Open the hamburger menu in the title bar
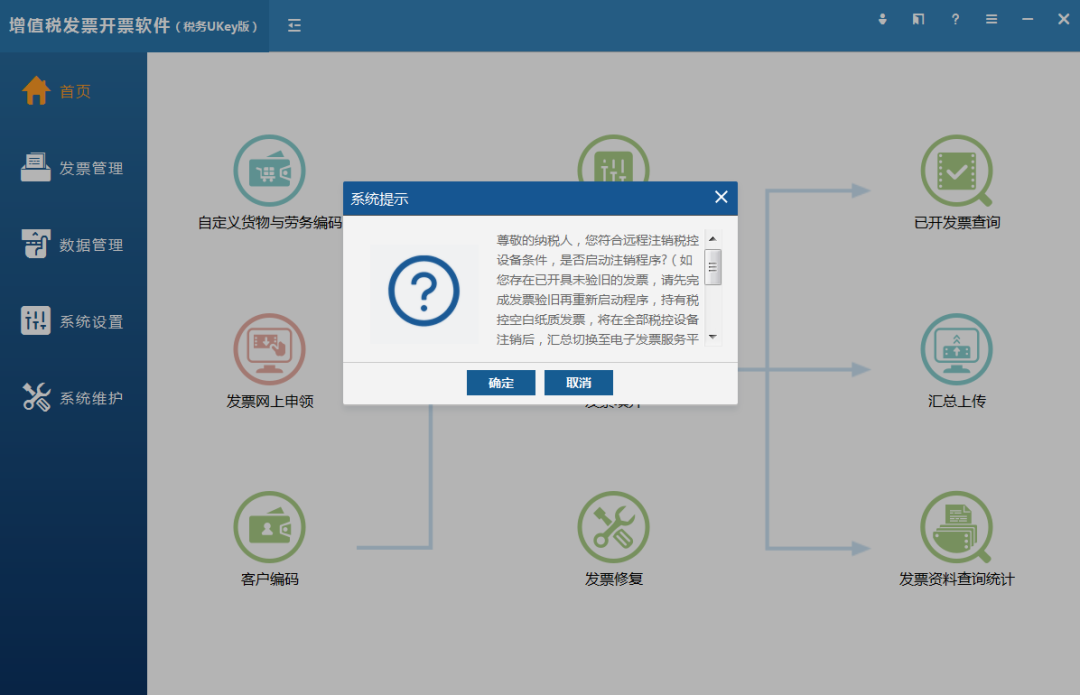The height and width of the screenshot is (695, 1080). click(x=991, y=19)
